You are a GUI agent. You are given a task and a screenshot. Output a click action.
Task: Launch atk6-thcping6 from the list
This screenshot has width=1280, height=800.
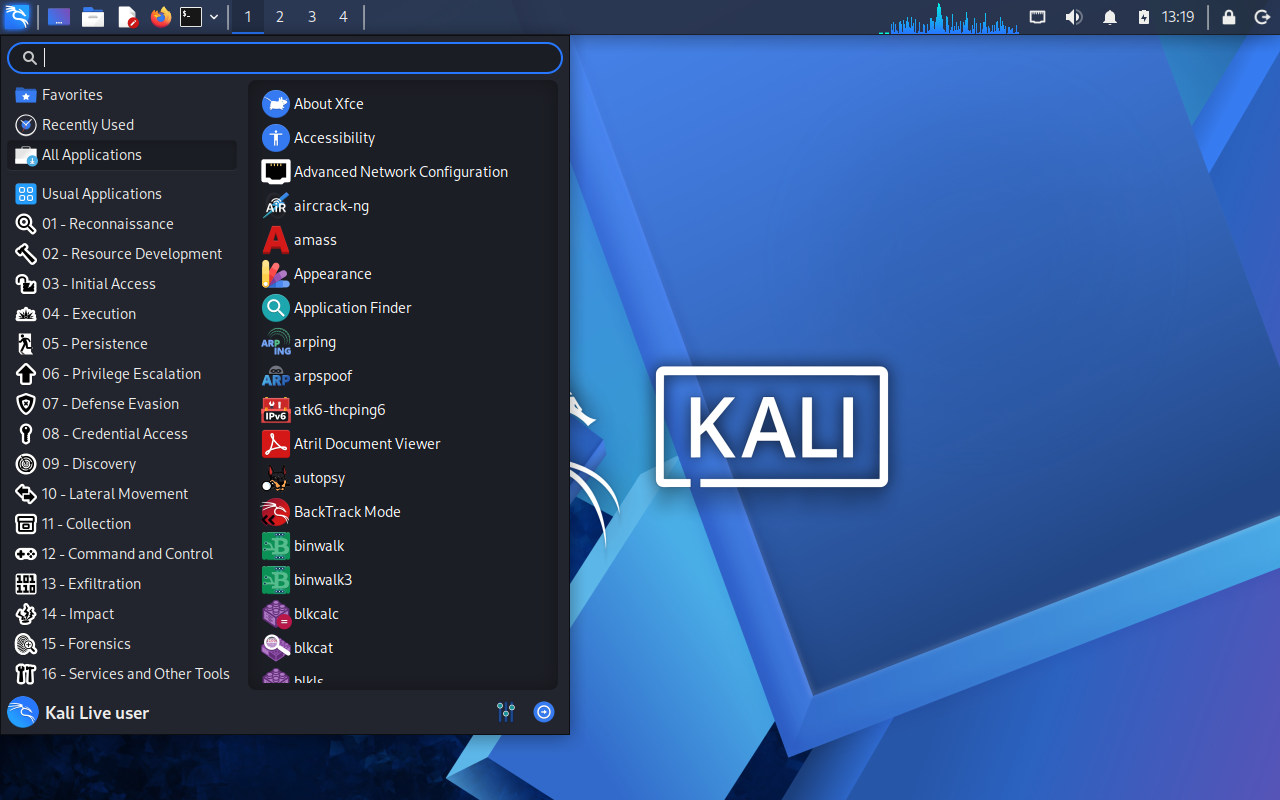tap(403, 410)
